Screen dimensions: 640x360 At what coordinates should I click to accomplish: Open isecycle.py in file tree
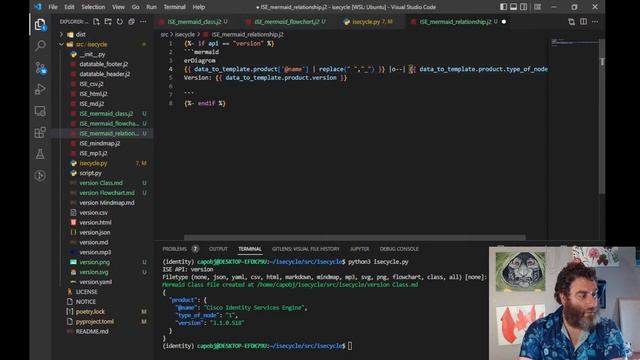93,163
